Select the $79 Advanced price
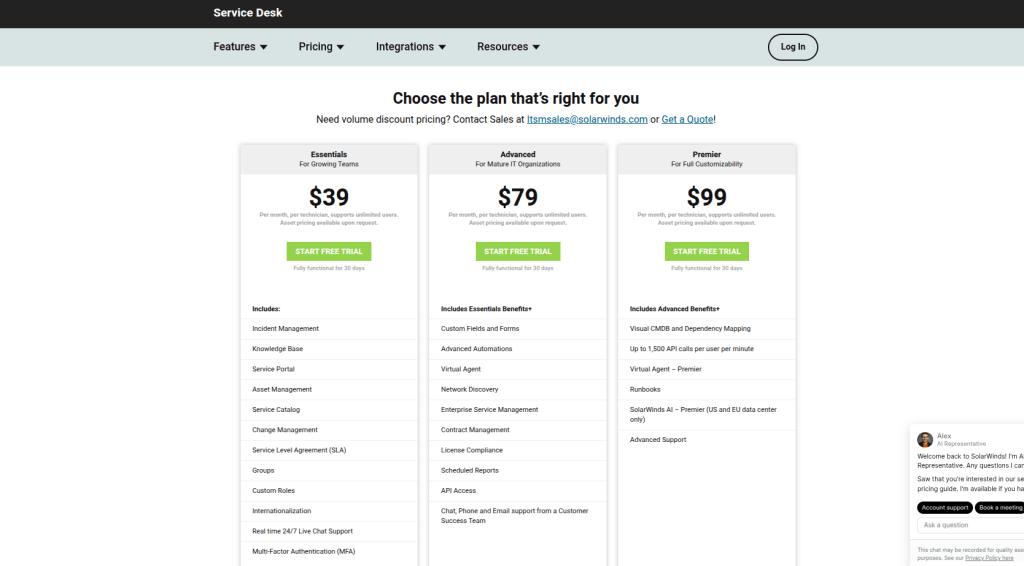Viewport: 1024px width, 566px height. (x=517, y=197)
